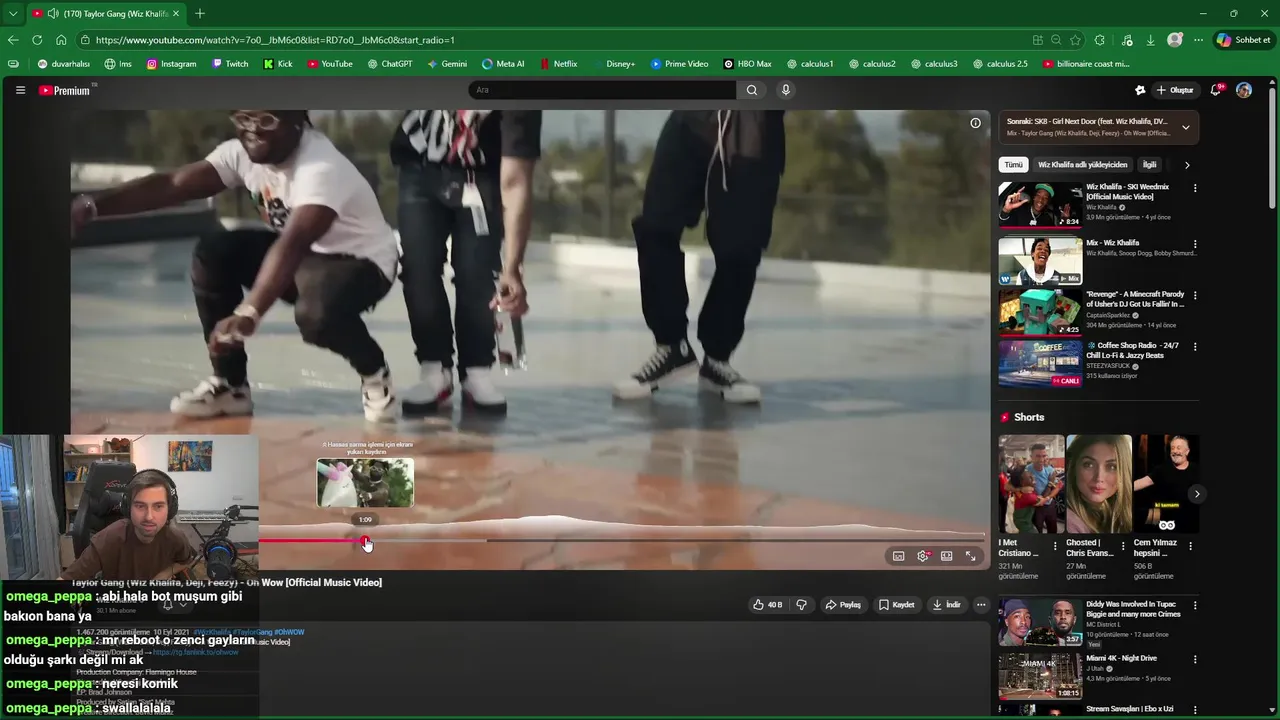Open options menu for Mix - Wiz Khalifa

point(1195,244)
